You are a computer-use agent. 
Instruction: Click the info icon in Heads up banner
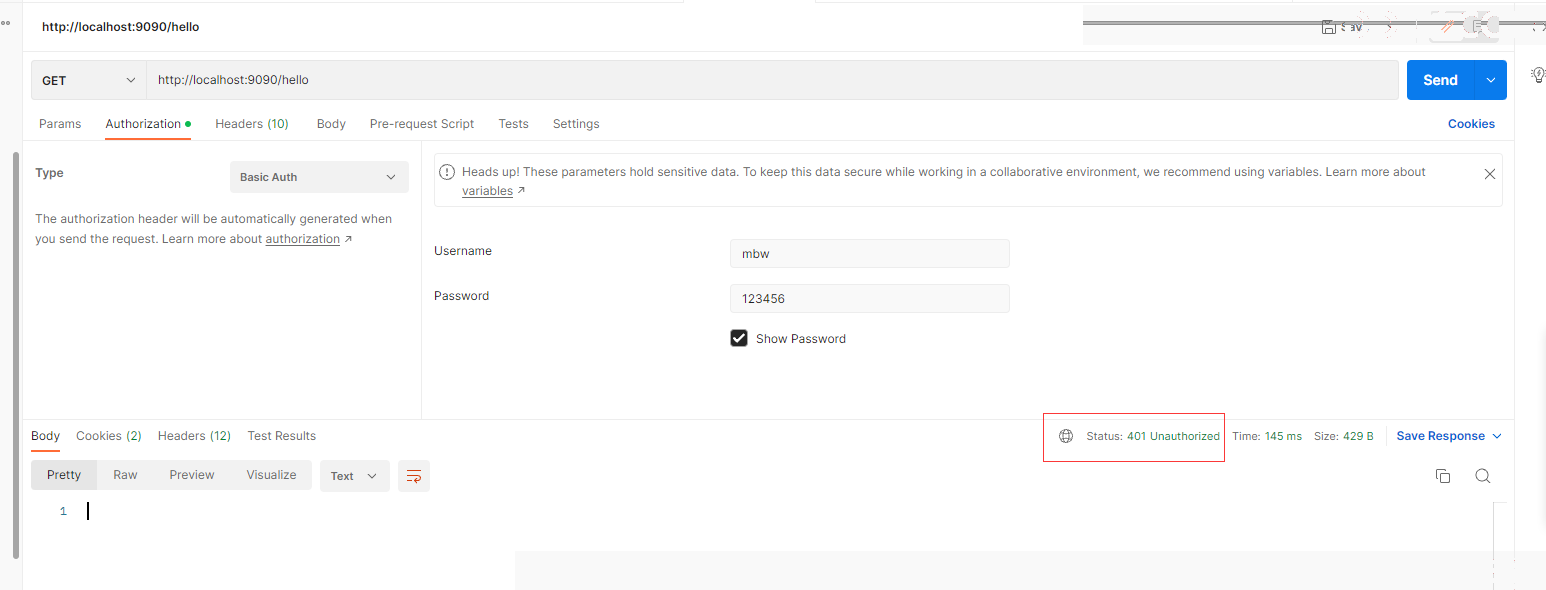tap(447, 172)
